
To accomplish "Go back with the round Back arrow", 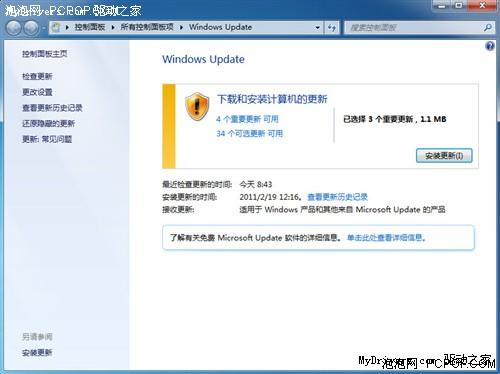I will click(x=14, y=28).
